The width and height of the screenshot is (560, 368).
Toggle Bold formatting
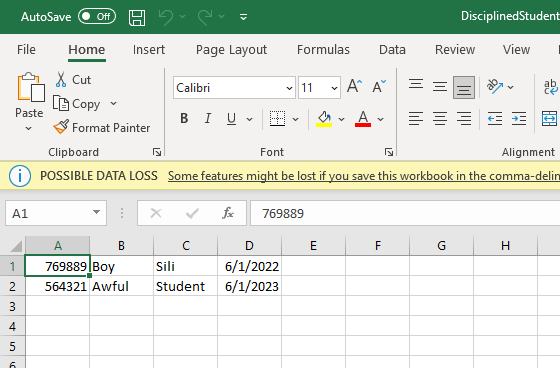click(184, 119)
